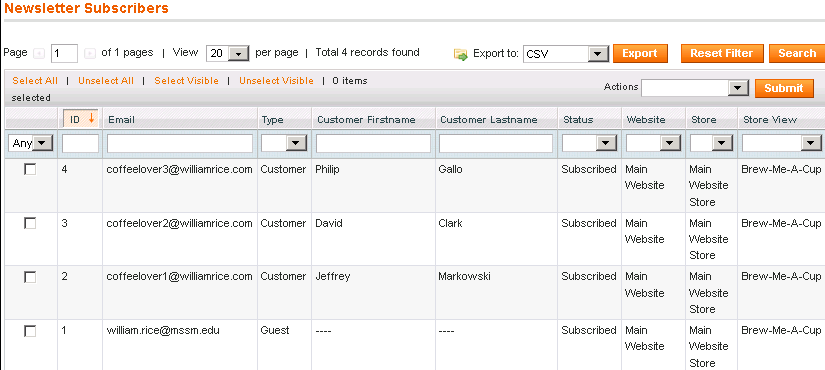
Task: Sort by the Website column header
Action: tap(646, 119)
